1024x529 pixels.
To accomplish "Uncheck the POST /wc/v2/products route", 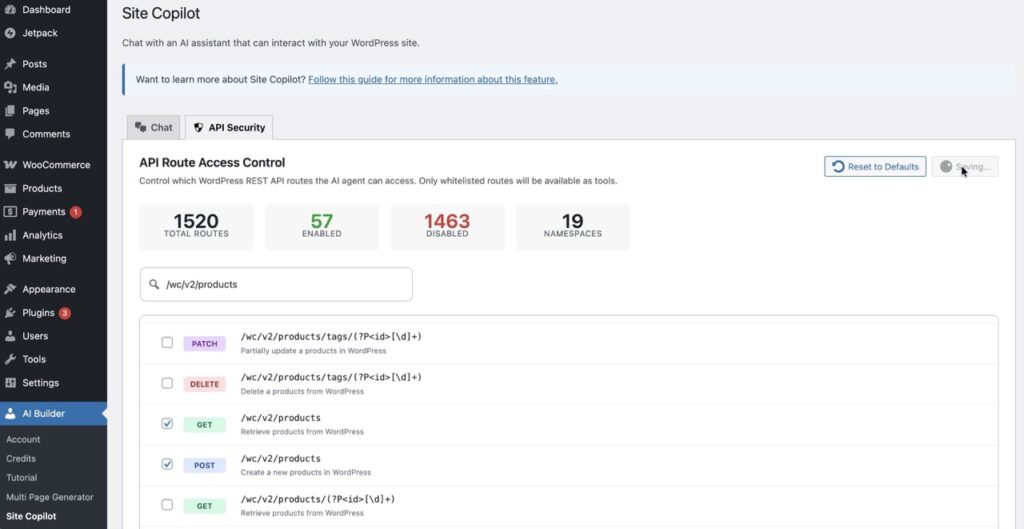I will (x=167, y=464).
